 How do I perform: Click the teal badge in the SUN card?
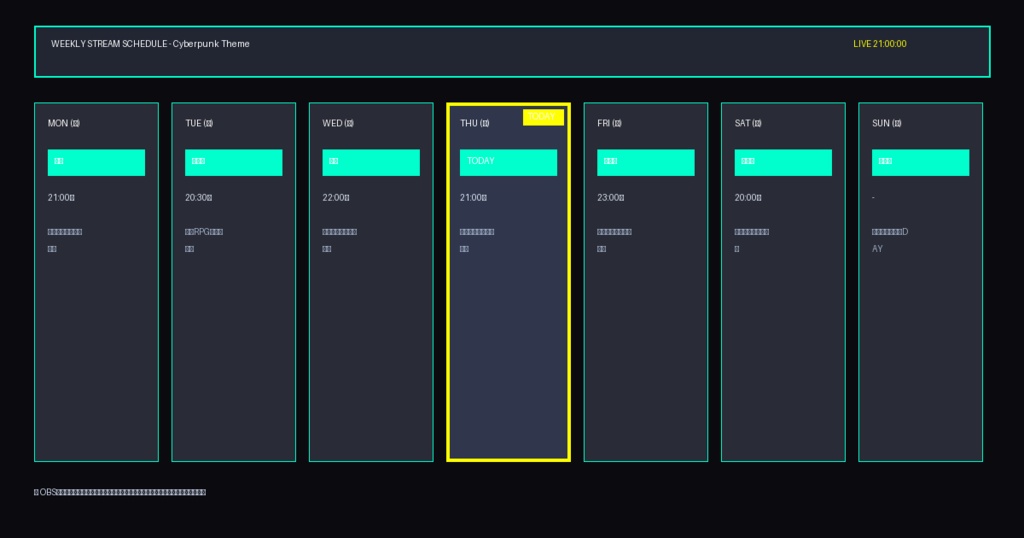(x=920, y=163)
